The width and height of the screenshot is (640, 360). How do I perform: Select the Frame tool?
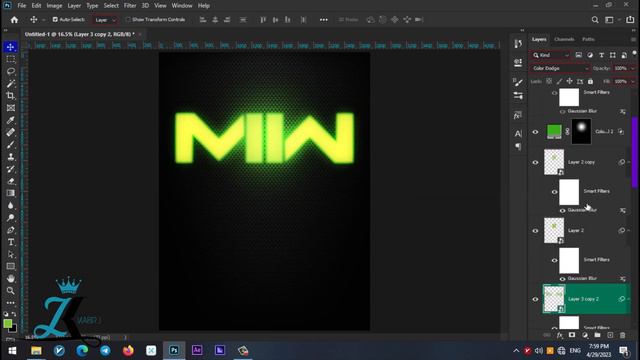coord(11,108)
